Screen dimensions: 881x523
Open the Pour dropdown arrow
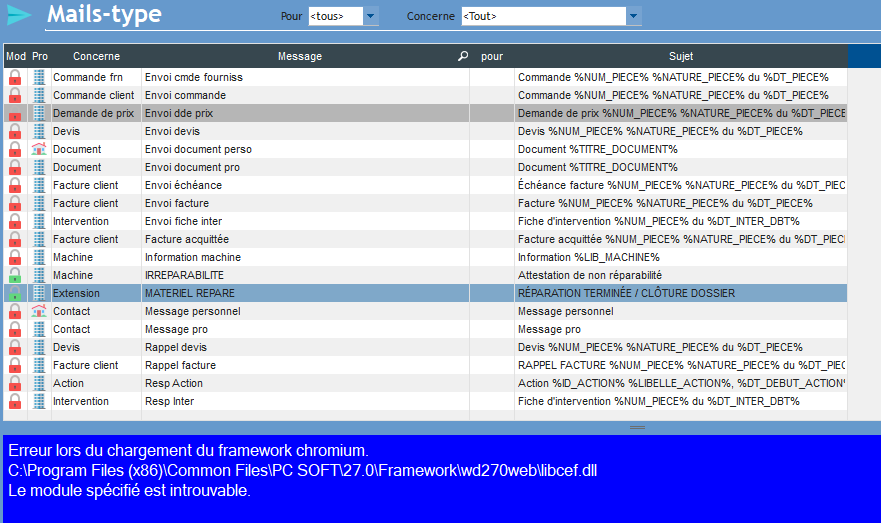pos(370,16)
